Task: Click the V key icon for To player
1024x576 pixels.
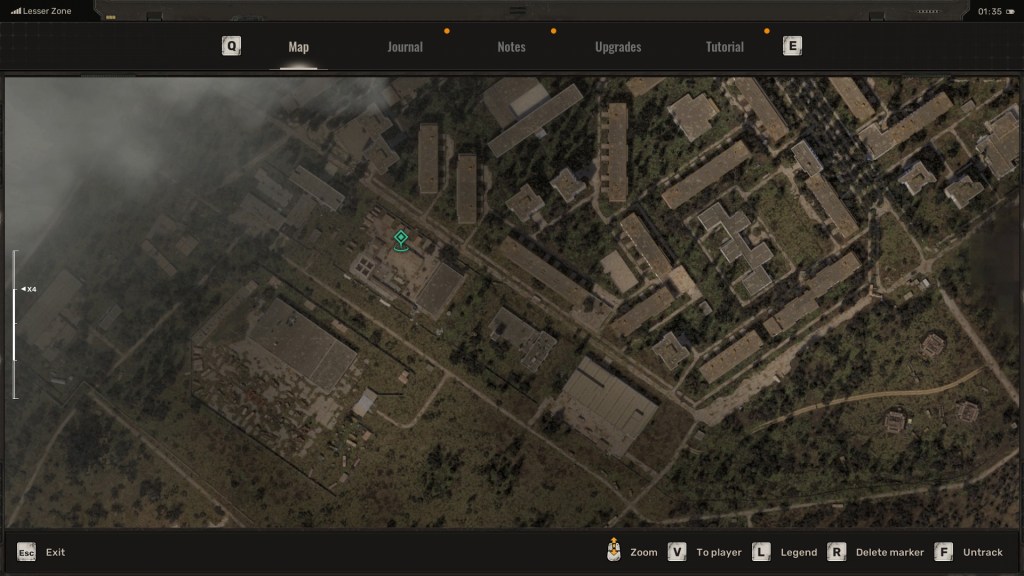Action: [x=677, y=552]
